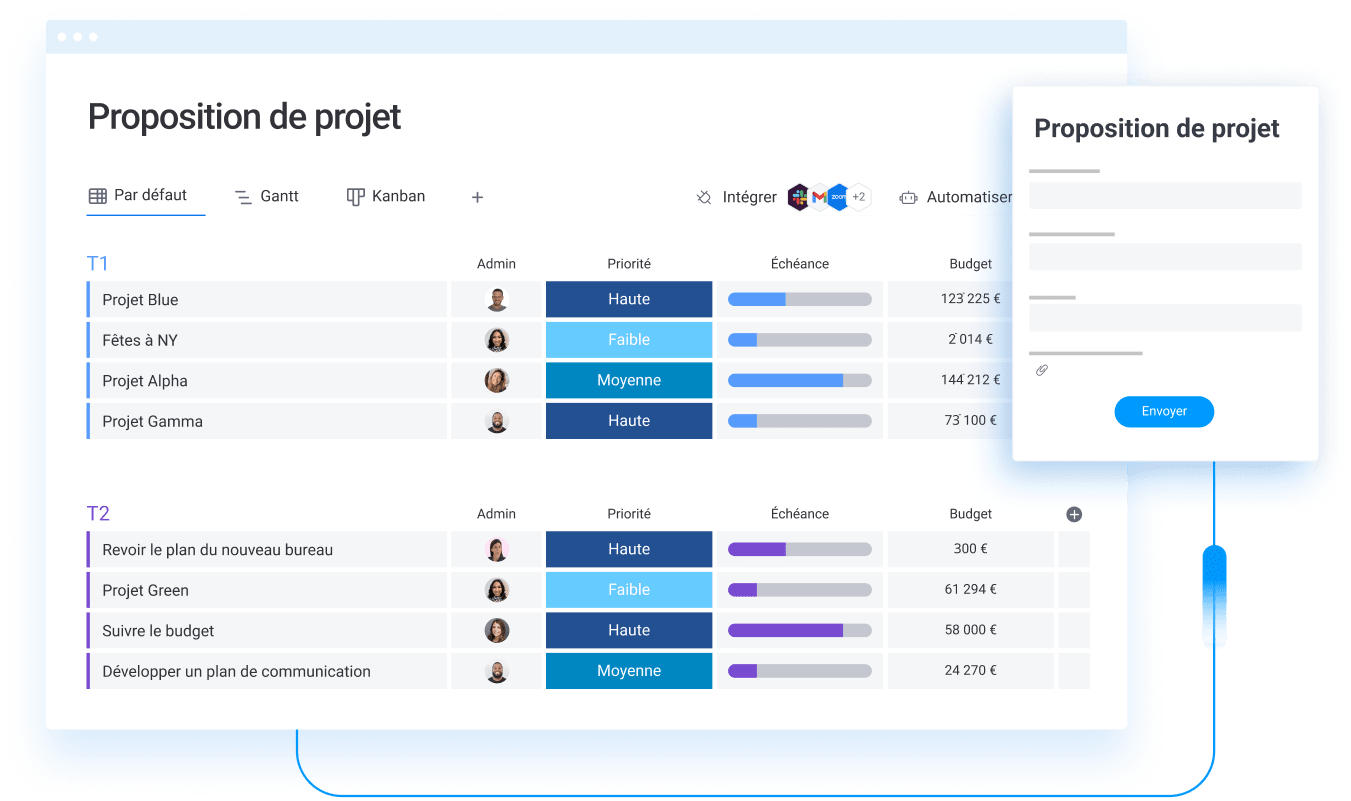Change Revoir le plan priority Haute
Image resolution: width=1351 pixels, height=801 pixels.
(629, 549)
